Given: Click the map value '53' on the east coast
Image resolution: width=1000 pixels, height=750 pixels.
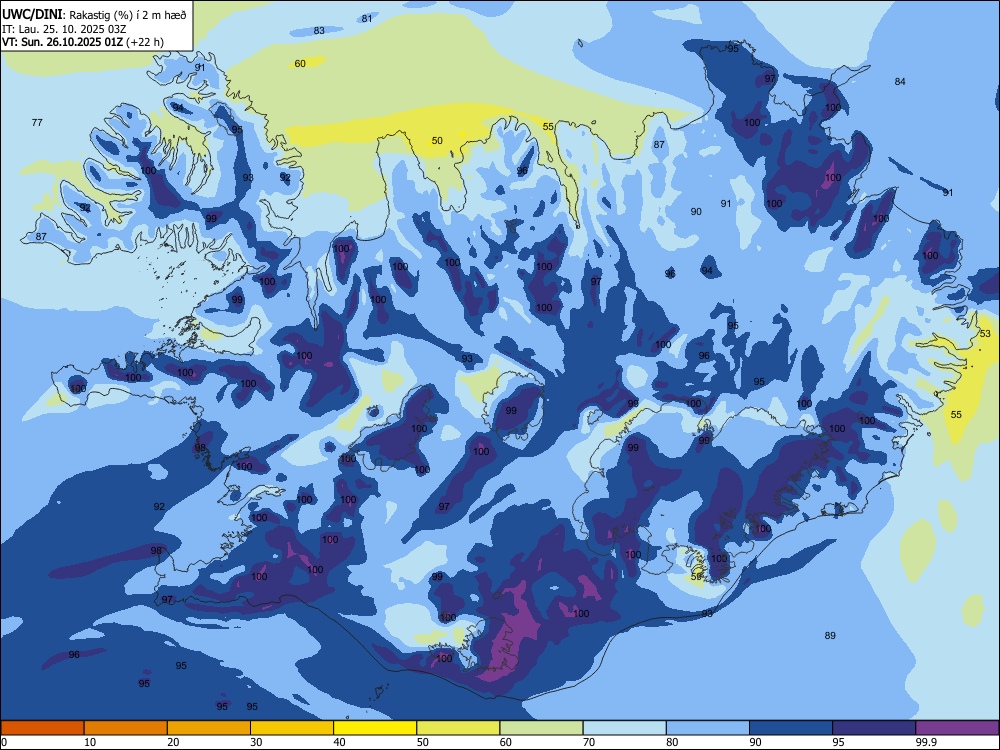Looking at the screenshot, I should 985,334.
